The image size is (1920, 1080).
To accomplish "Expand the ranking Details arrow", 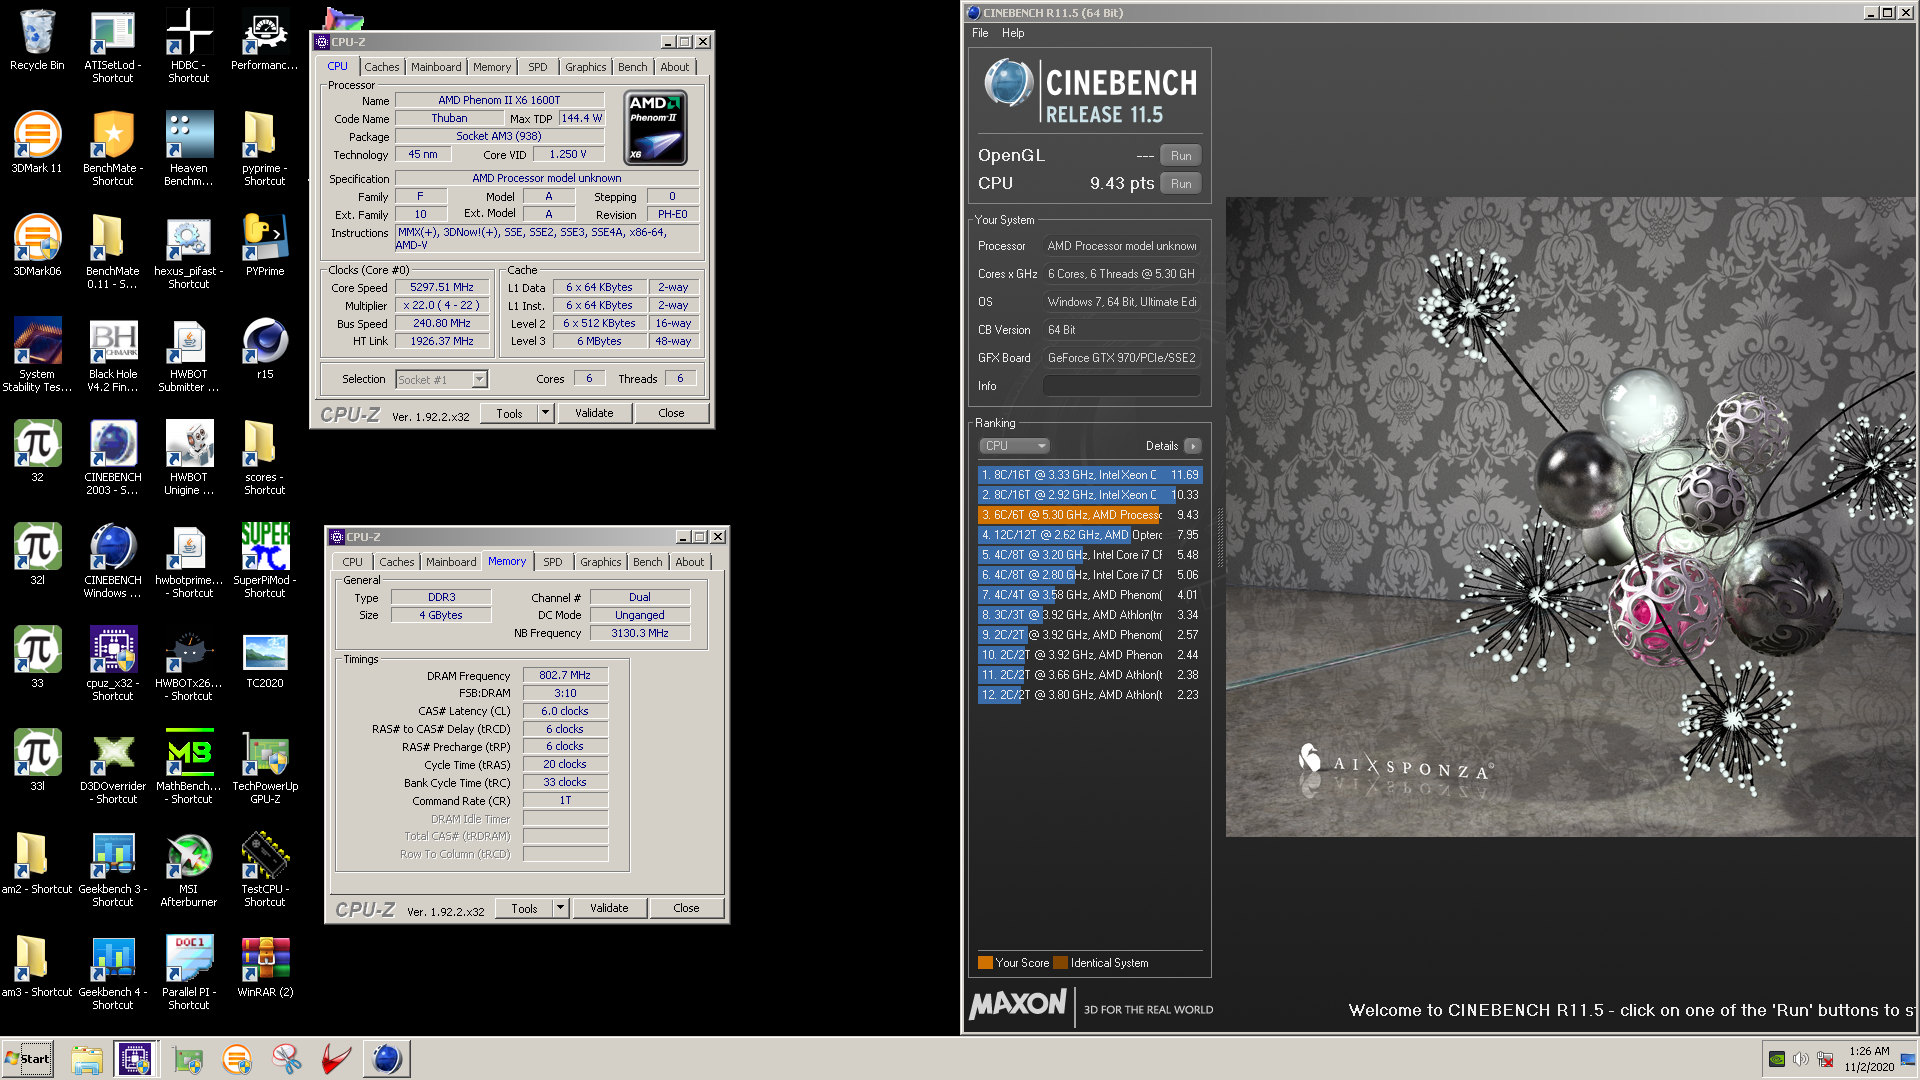I will click(1192, 446).
